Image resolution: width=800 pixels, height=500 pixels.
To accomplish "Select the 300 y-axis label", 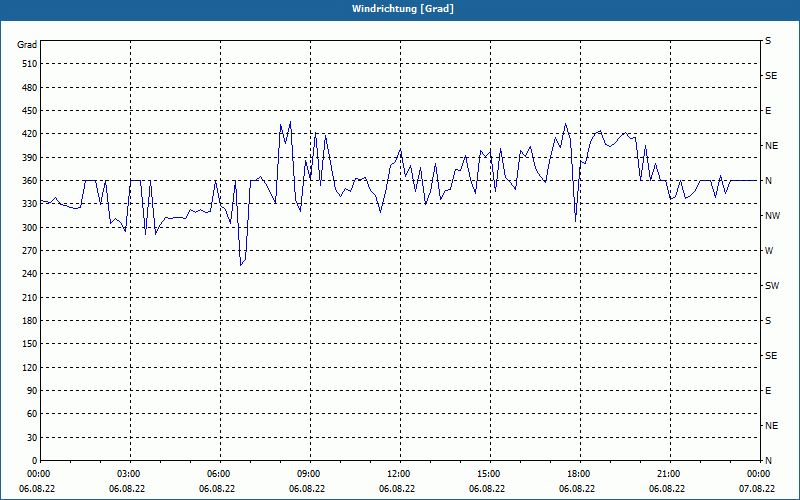I will point(30,228).
